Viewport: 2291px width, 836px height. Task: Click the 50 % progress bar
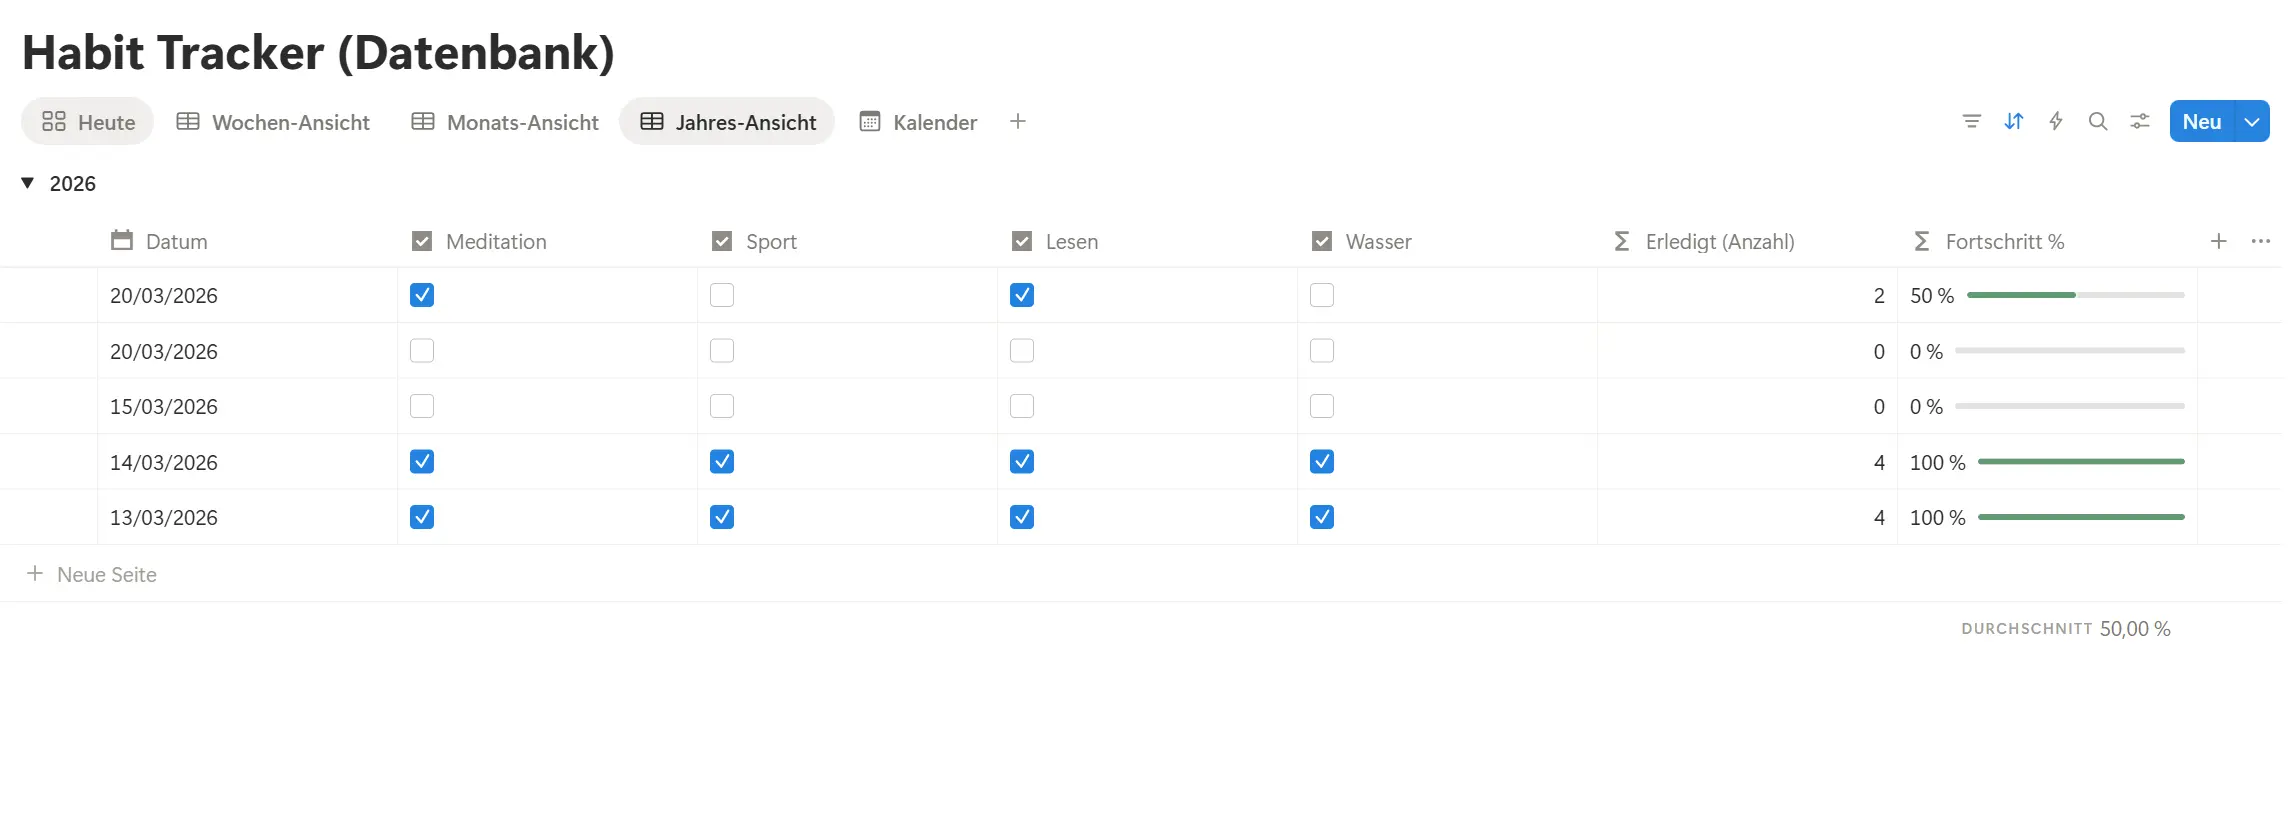click(x=2075, y=295)
